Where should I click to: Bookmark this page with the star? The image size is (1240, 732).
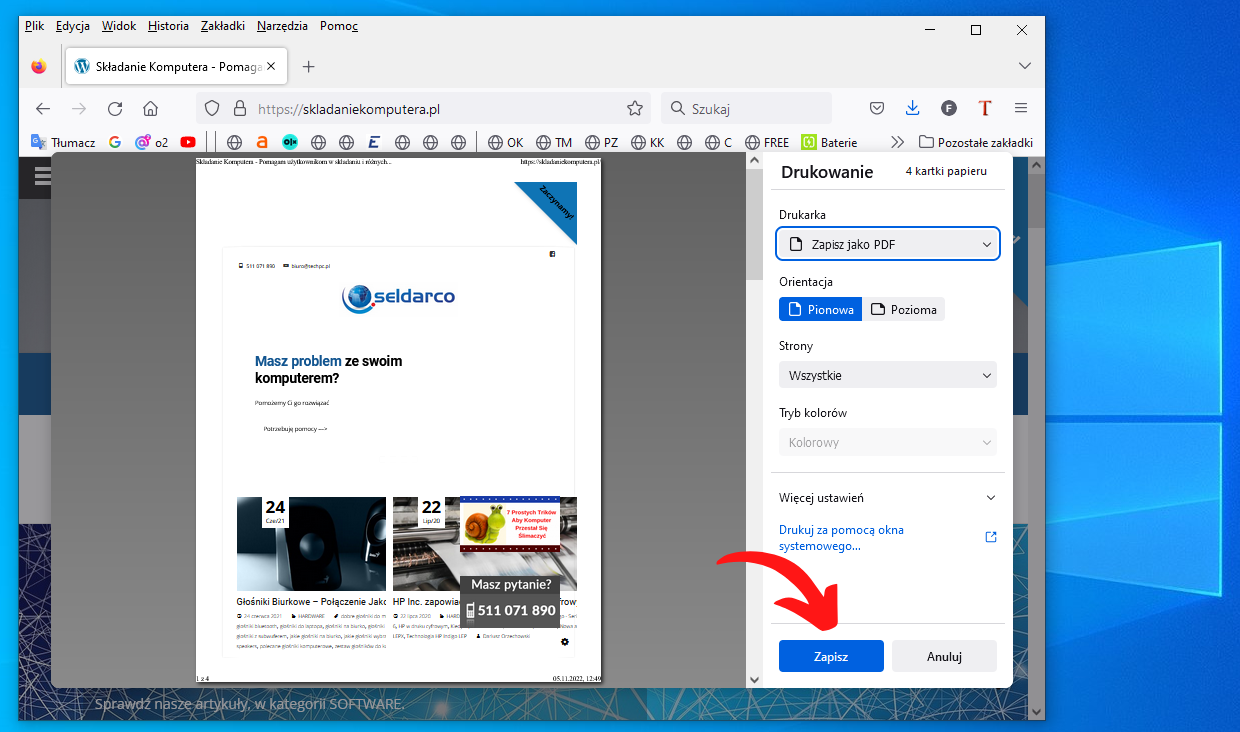[634, 108]
